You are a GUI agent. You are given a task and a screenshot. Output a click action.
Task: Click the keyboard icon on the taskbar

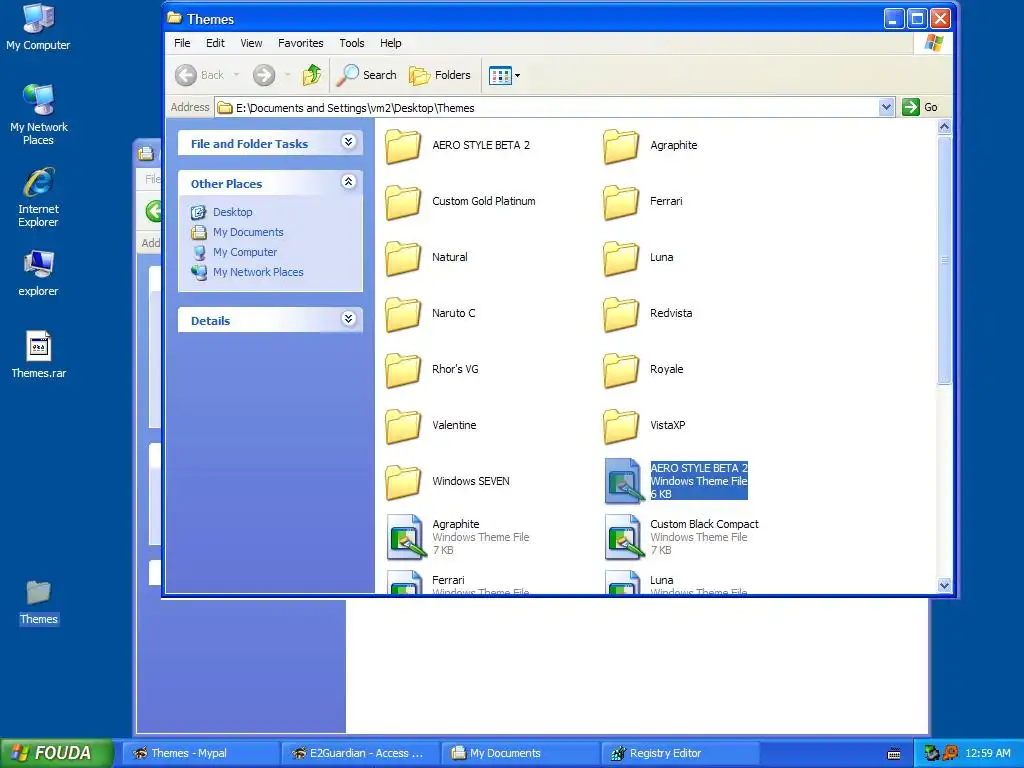[x=894, y=754]
